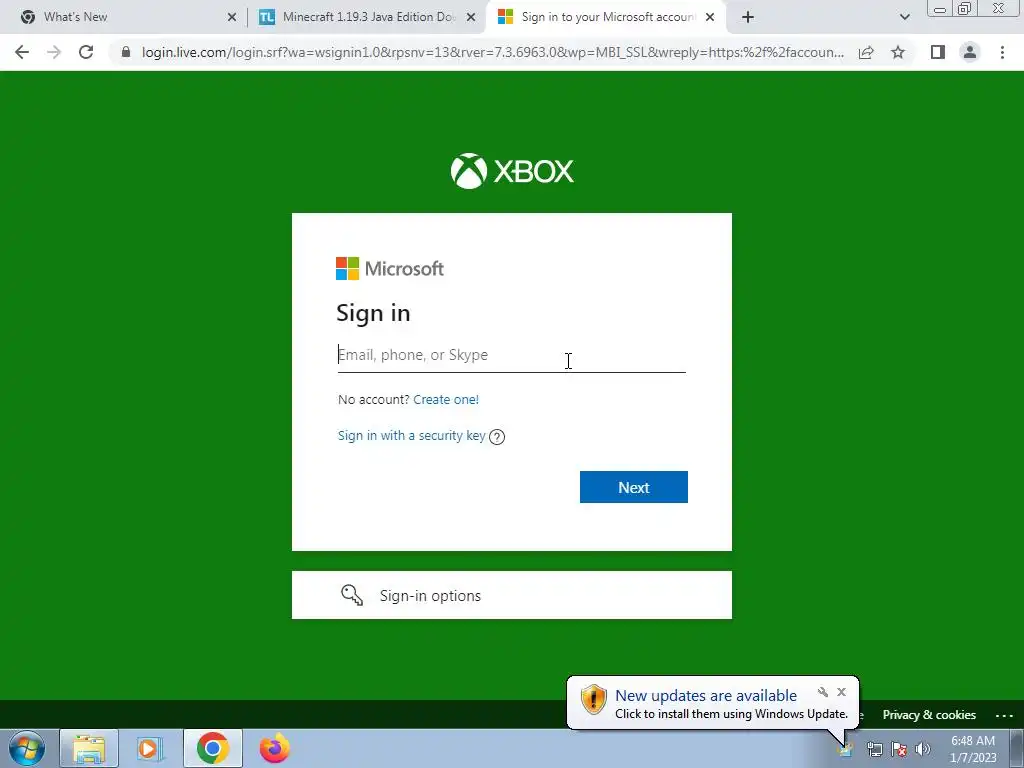Open the security key help question mark
The width and height of the screenshot is (1024, 768).
coord(497,437)
